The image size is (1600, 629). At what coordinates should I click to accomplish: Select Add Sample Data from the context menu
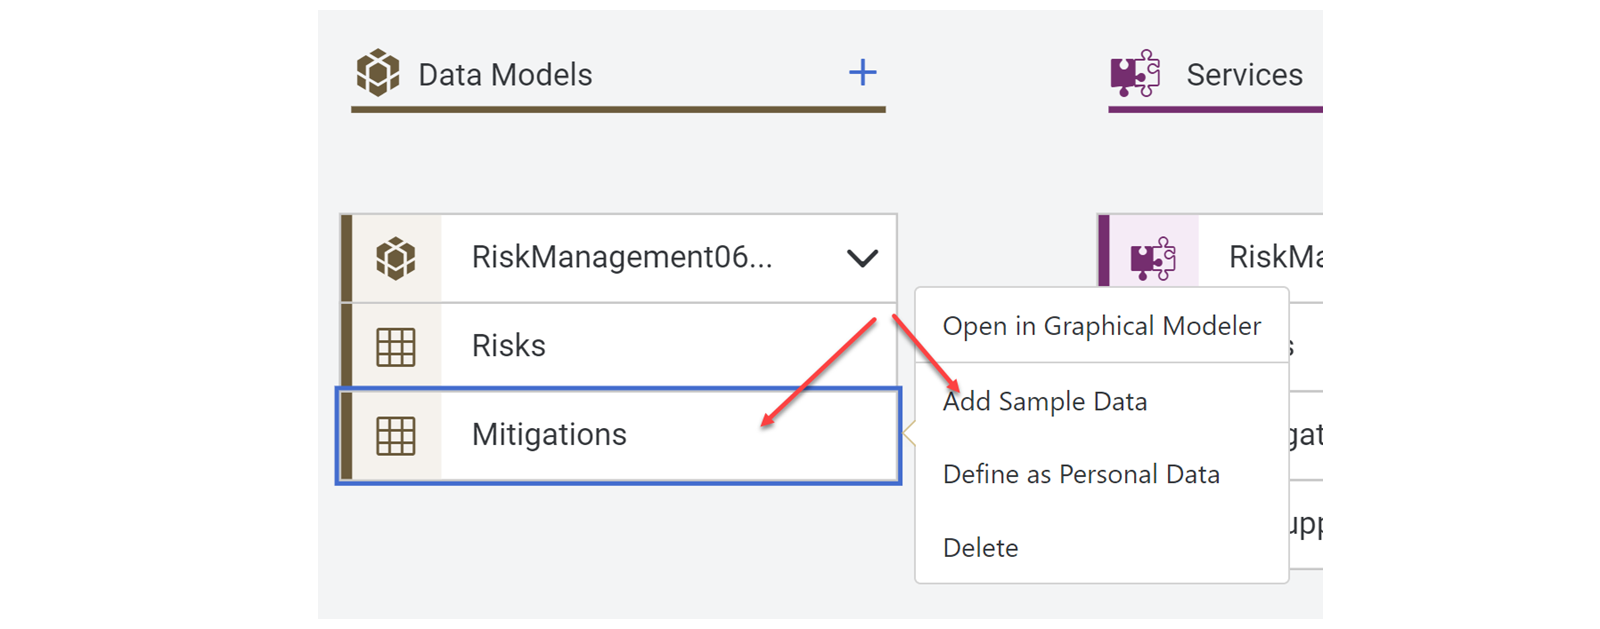[1045, 401]
